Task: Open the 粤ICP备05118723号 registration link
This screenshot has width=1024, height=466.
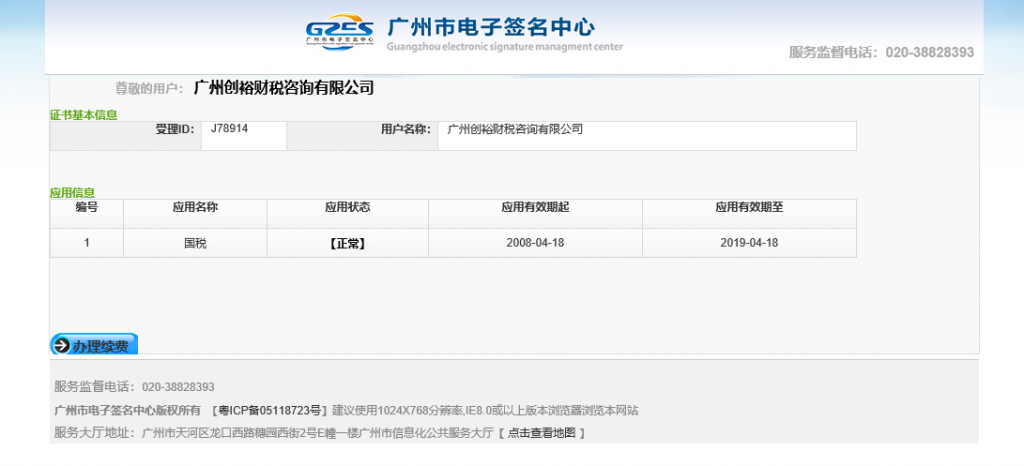Action: pyautogui.click(x=270, y=410)
